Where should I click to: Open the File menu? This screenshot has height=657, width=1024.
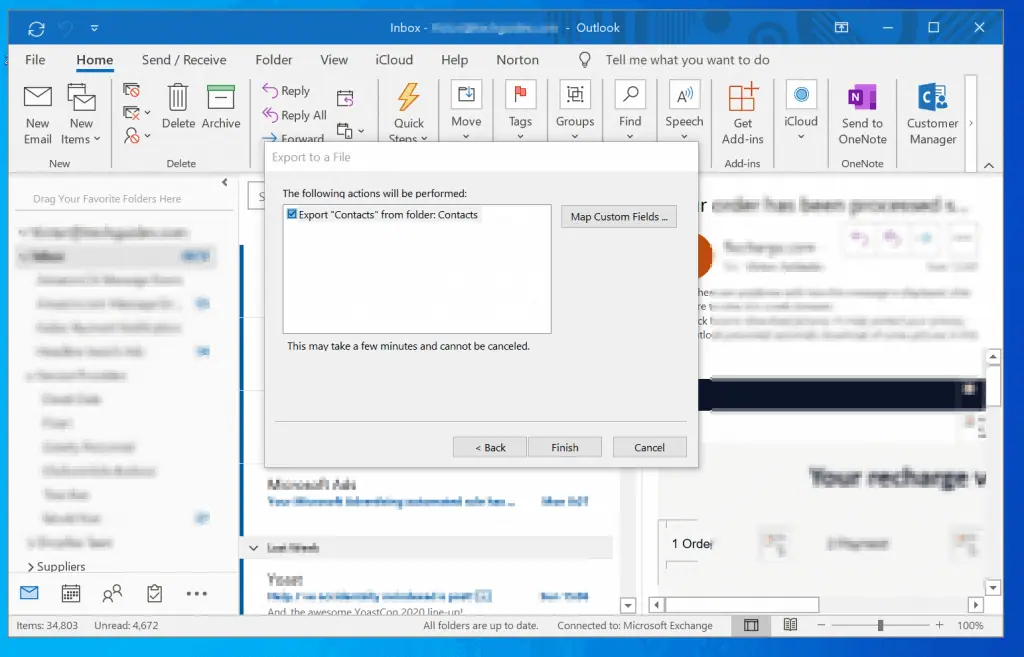(35, 59)
